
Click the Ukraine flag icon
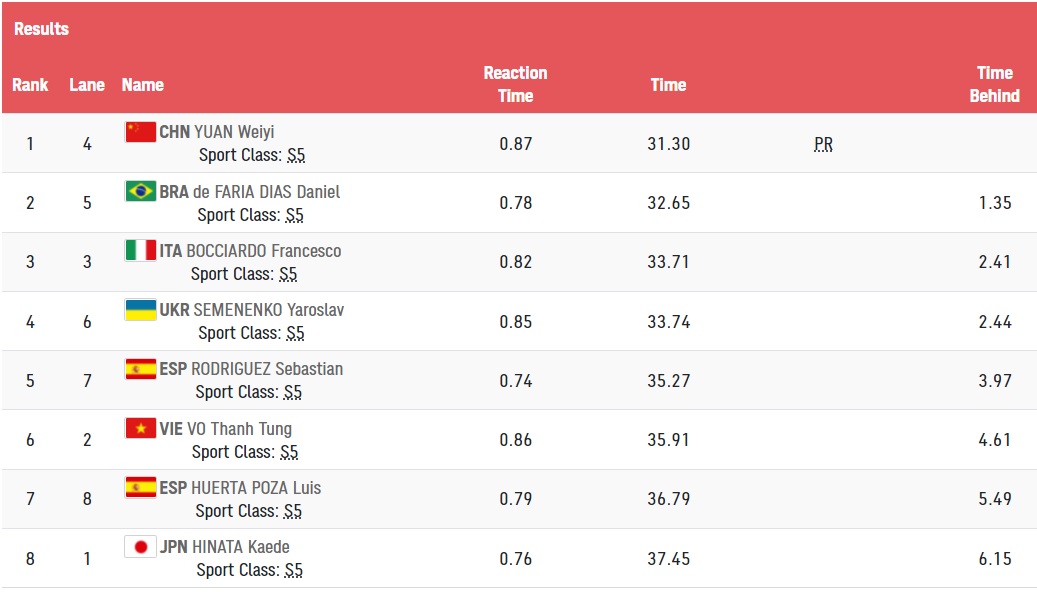[140, 310]
